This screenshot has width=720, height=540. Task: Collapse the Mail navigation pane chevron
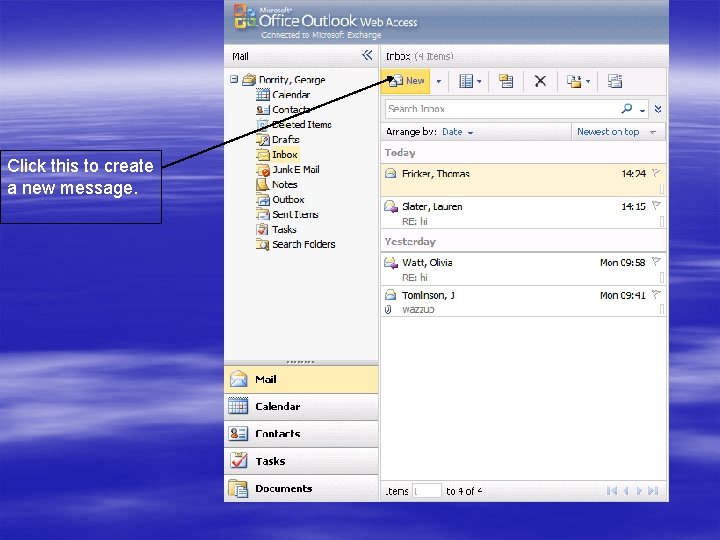(x=367, y=56)
